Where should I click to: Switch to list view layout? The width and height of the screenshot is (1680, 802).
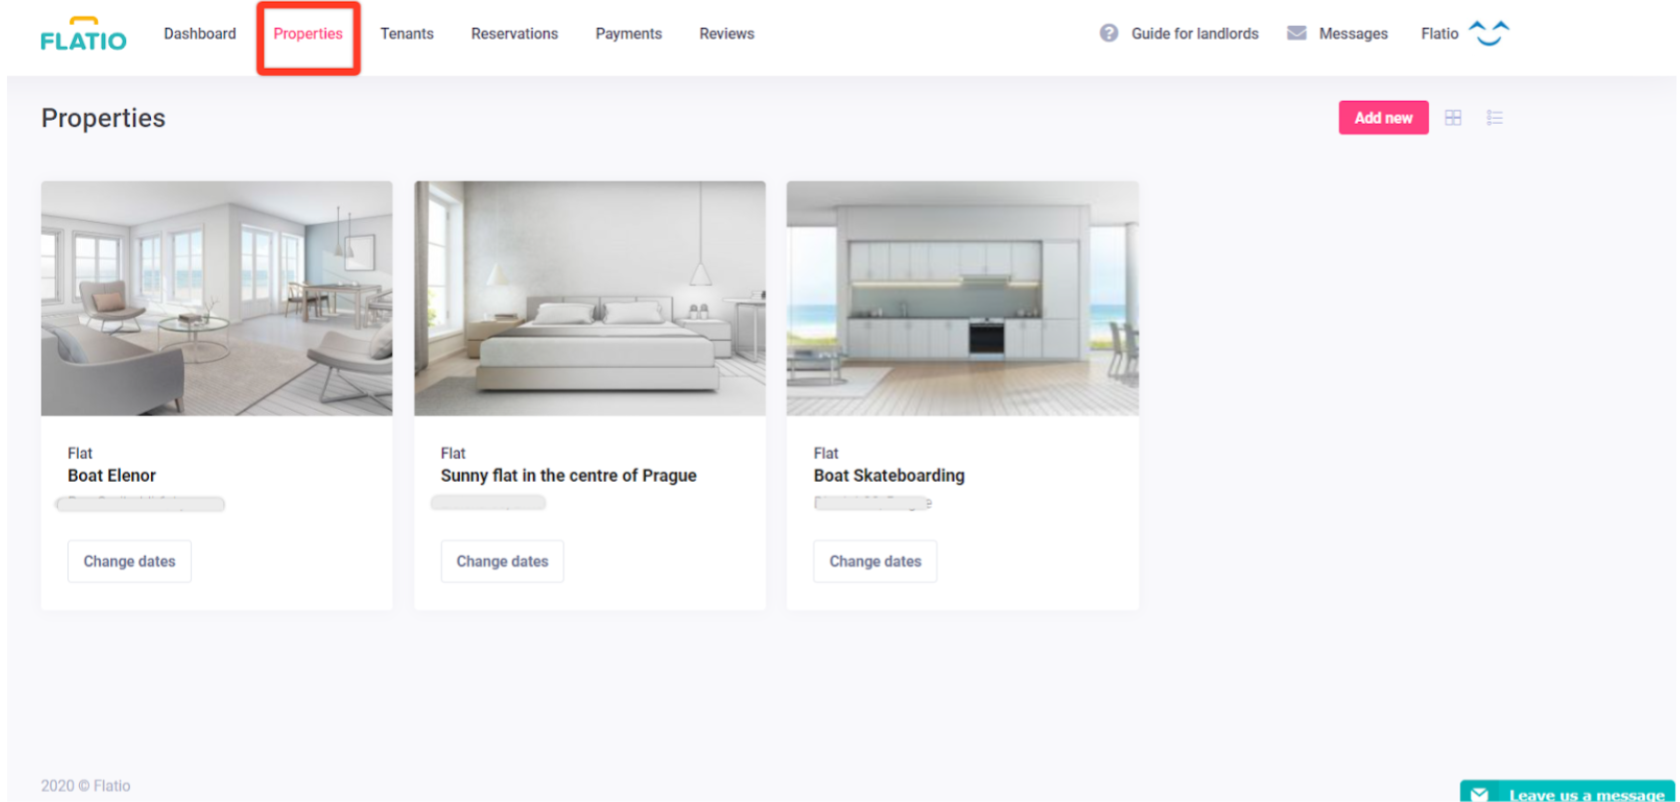(x=1494, y=118)
